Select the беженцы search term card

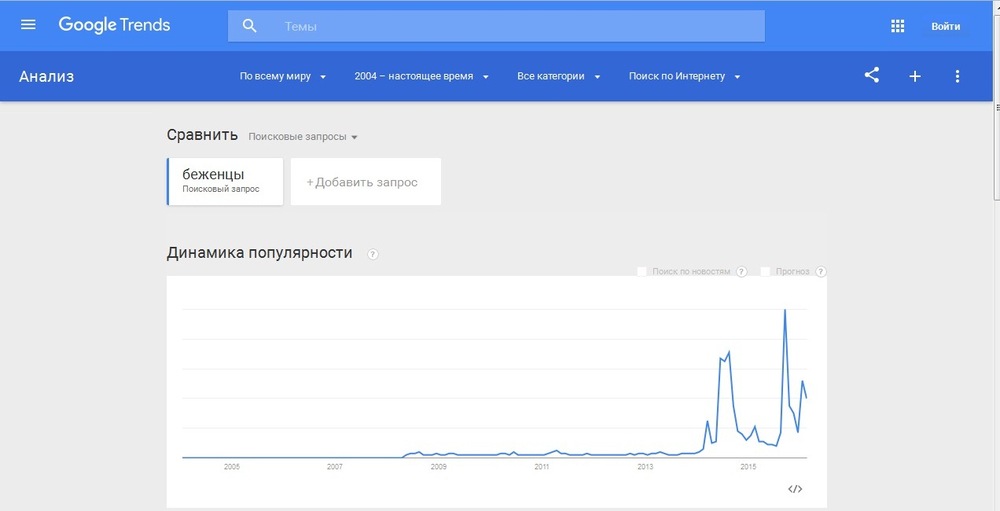pos(225,182)
